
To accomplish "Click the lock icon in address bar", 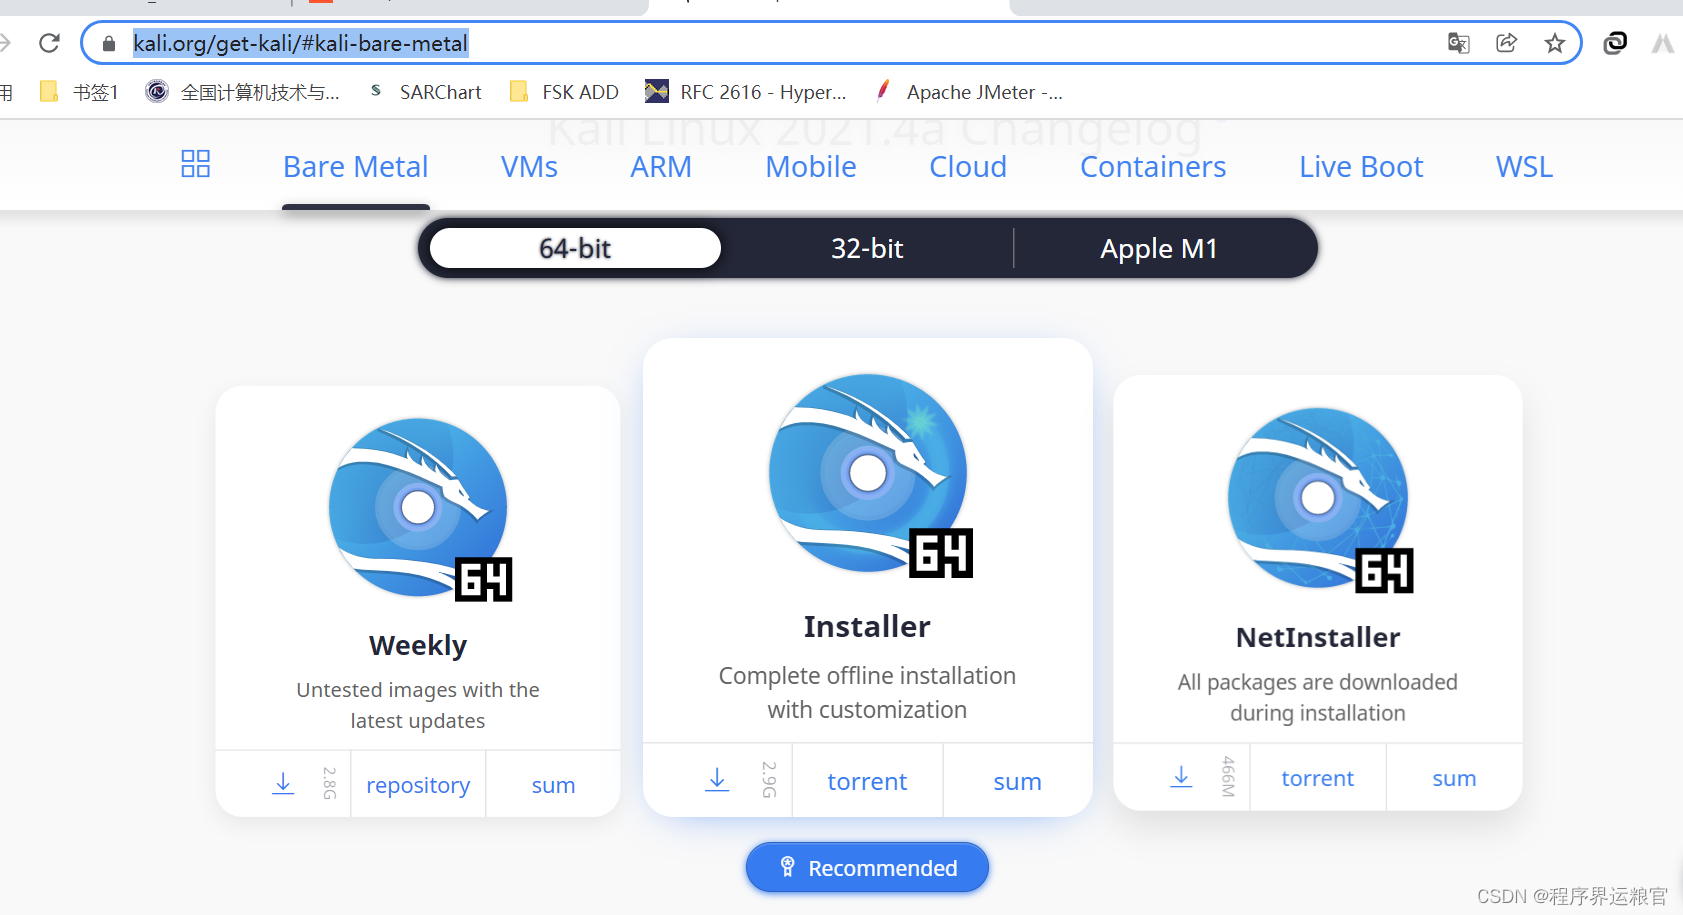I will click(x=109, y=43).
